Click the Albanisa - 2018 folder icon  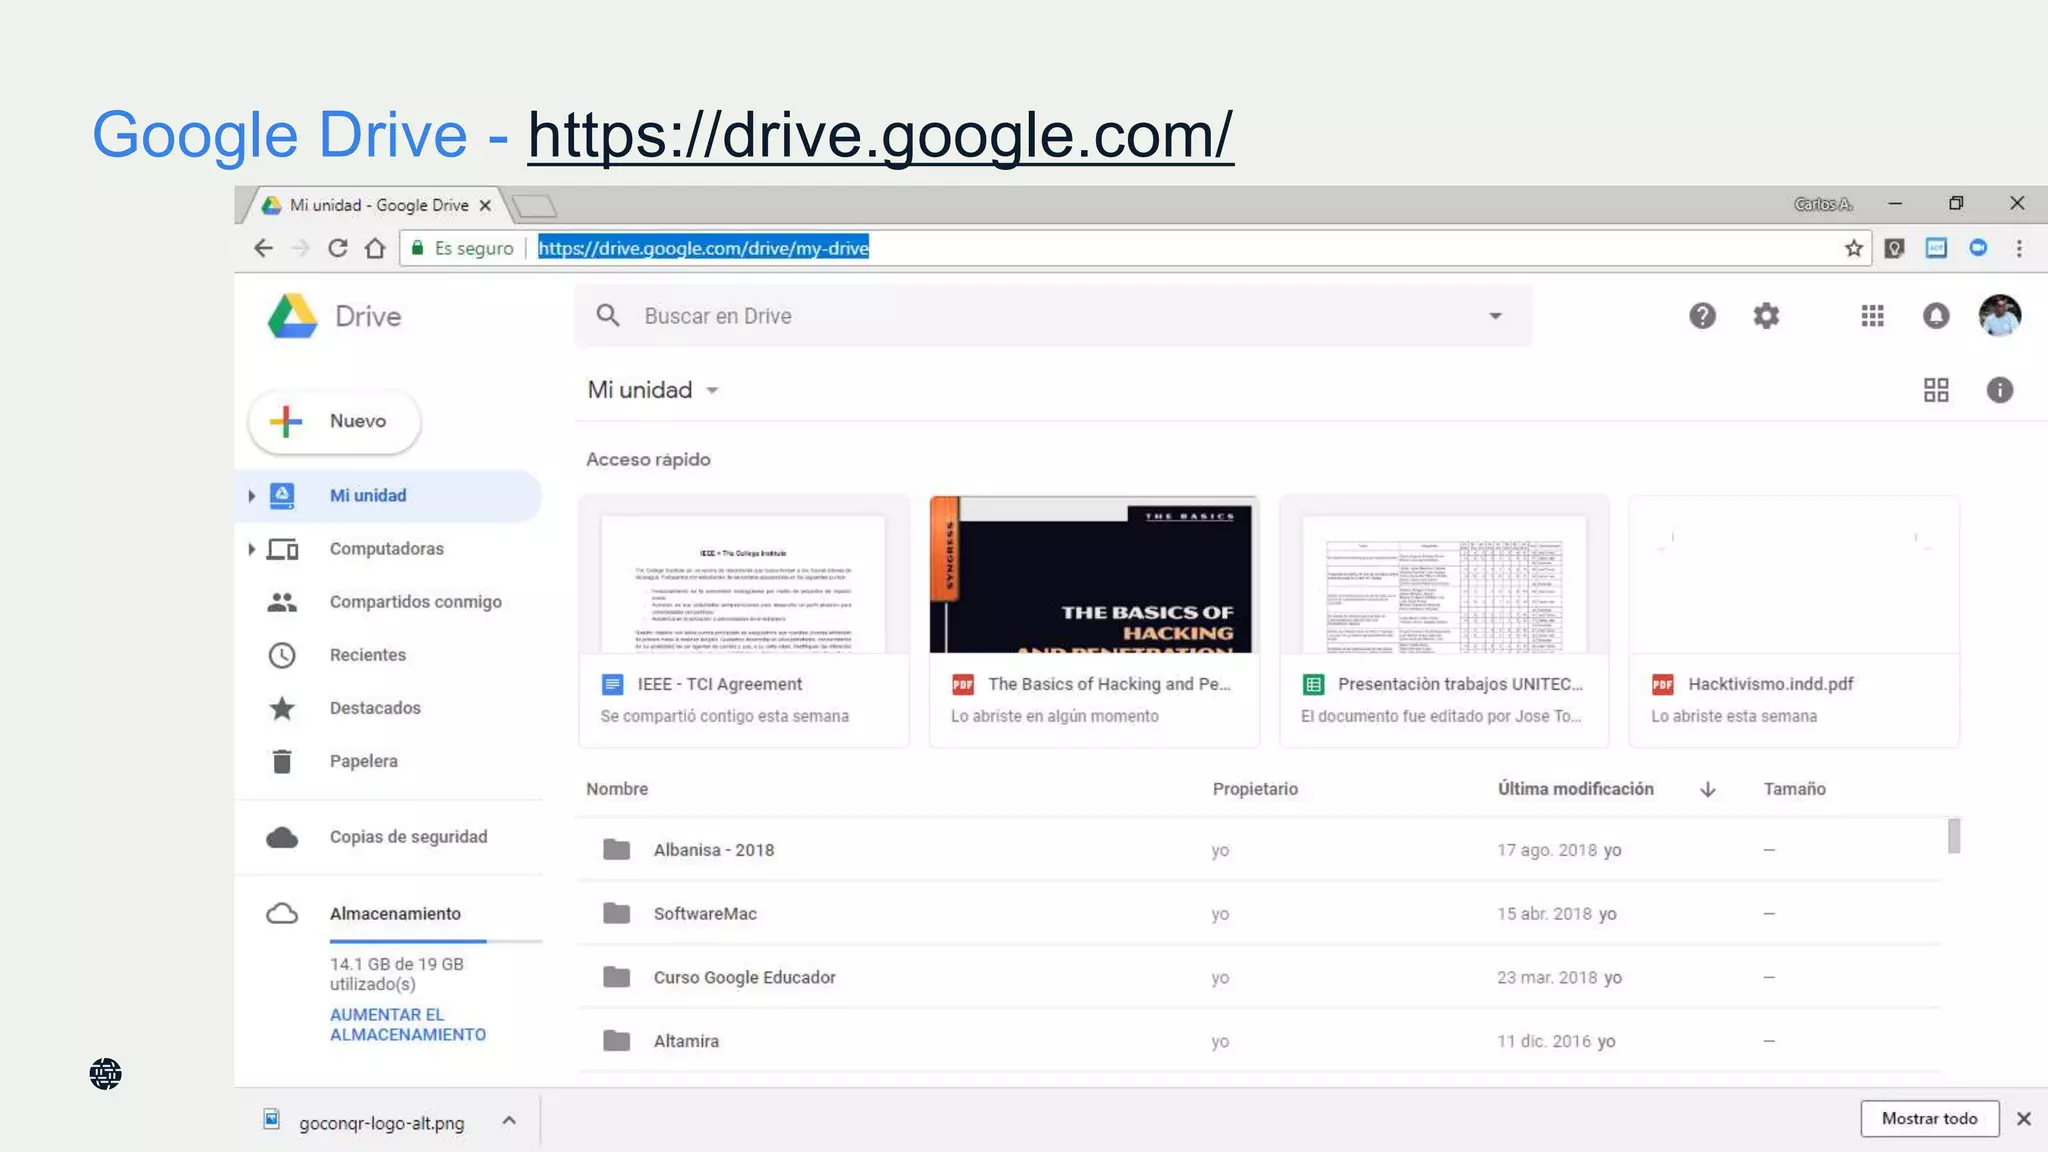[617, 850]
